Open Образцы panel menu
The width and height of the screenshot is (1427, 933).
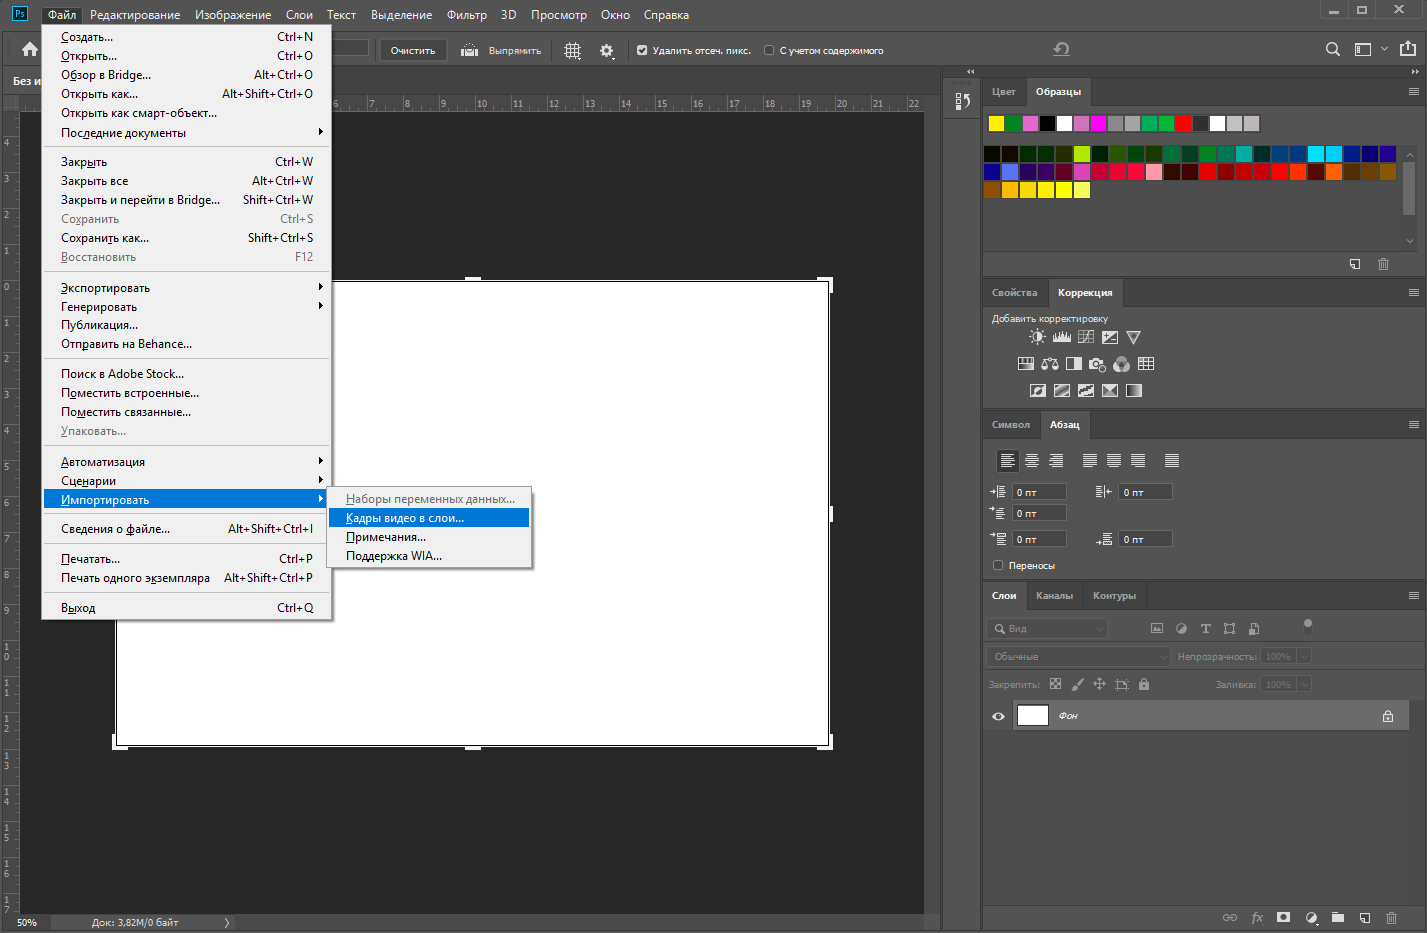[1413, 92]
